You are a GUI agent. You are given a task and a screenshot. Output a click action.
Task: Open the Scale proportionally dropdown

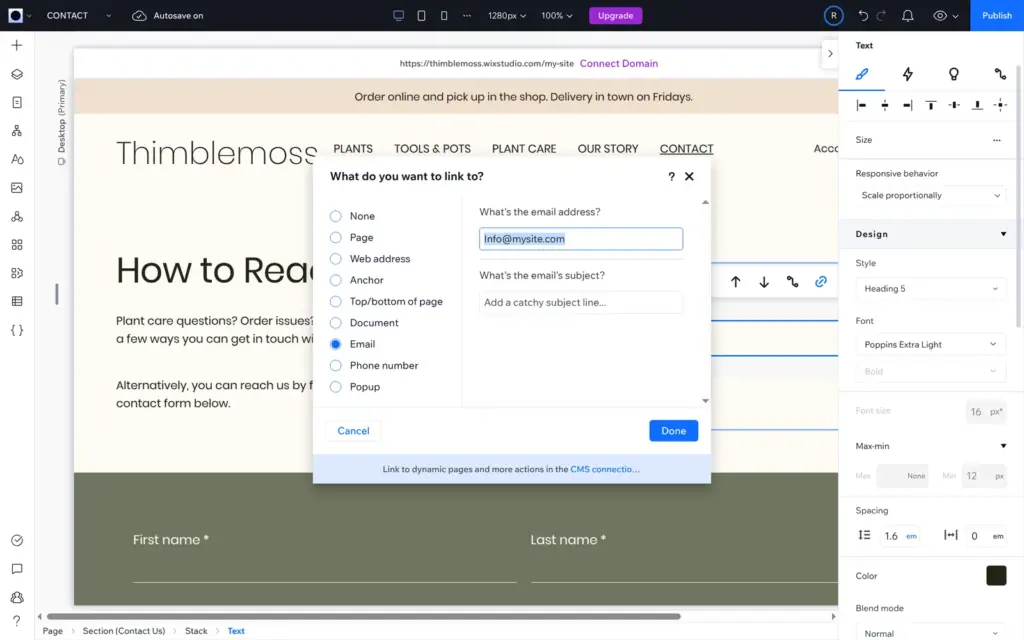[x=930, y=195]
